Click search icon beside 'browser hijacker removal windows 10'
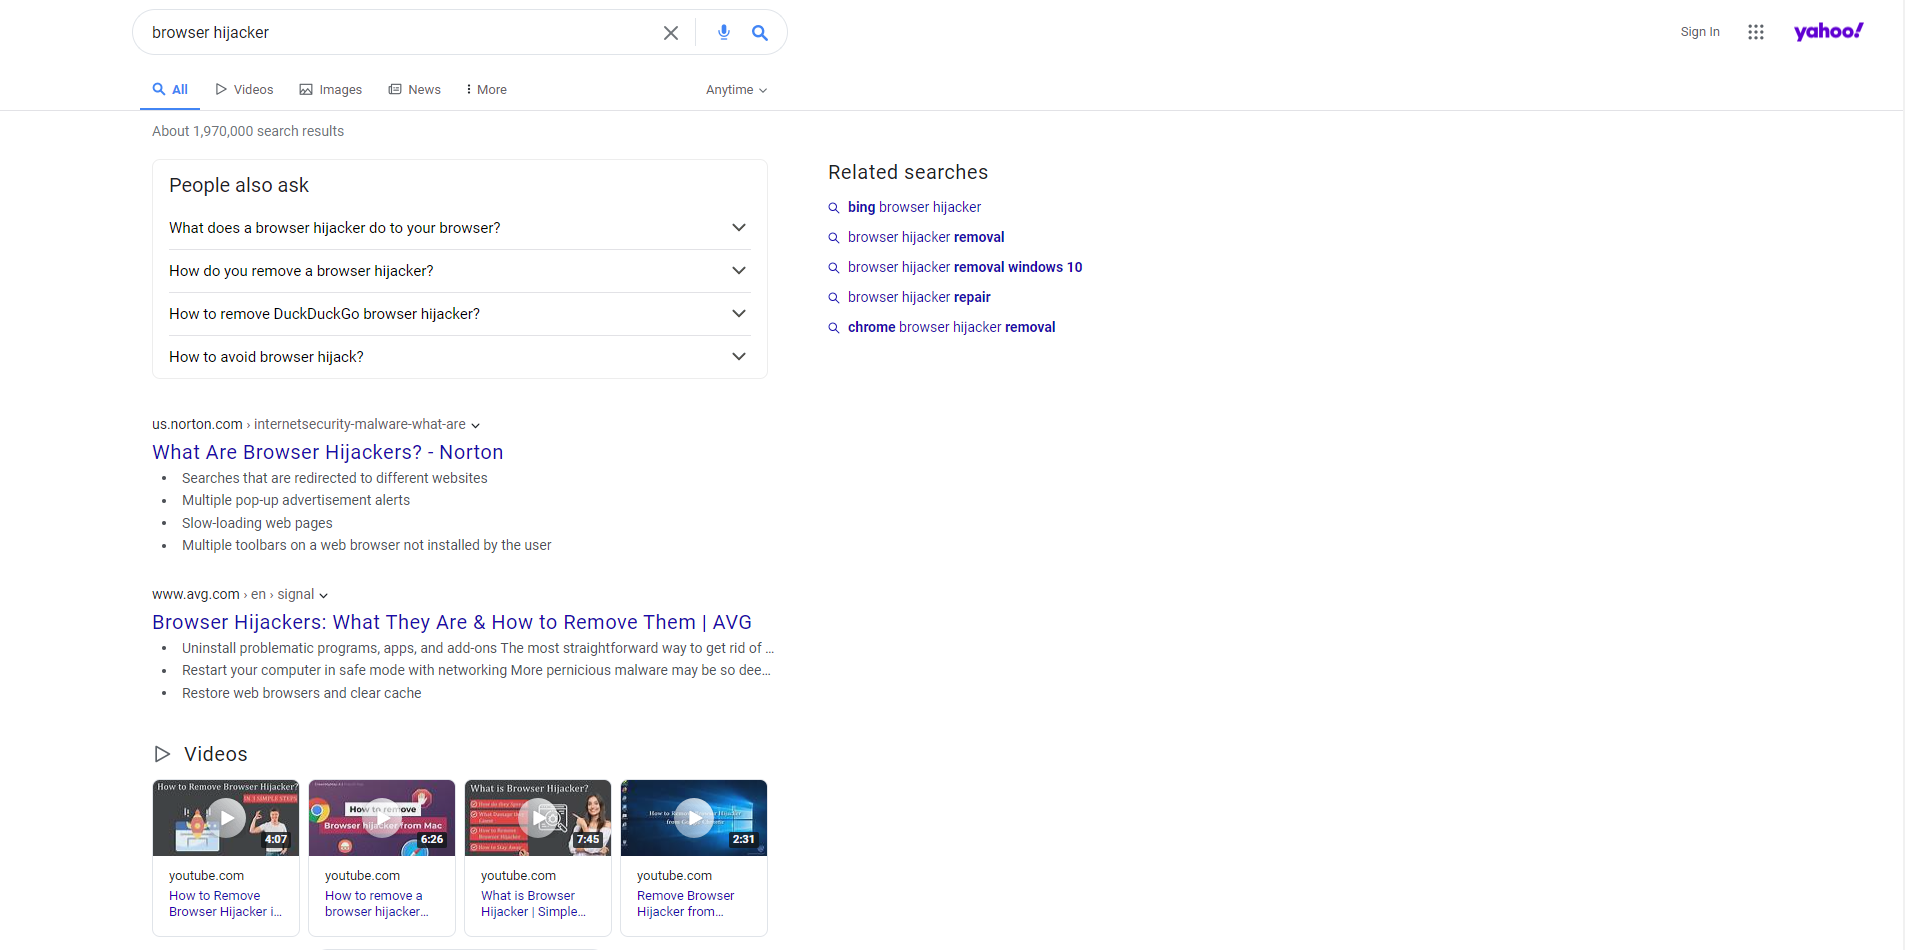The height and width of the screenshot is (950, 1905). pos(834,268)
